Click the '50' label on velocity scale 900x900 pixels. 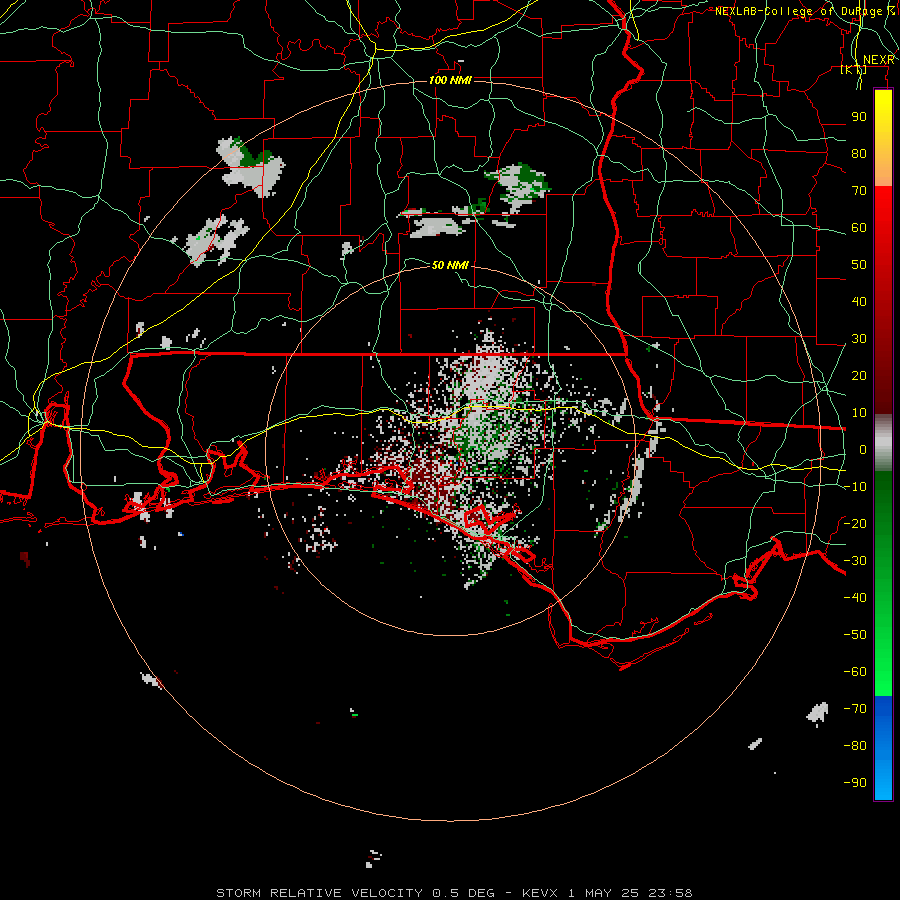859,265
